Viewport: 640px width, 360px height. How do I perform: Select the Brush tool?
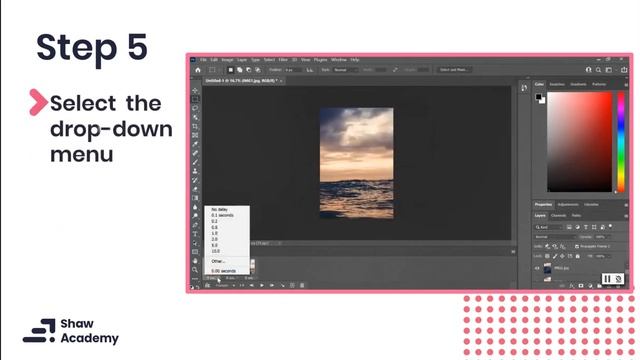coord(195,162)
